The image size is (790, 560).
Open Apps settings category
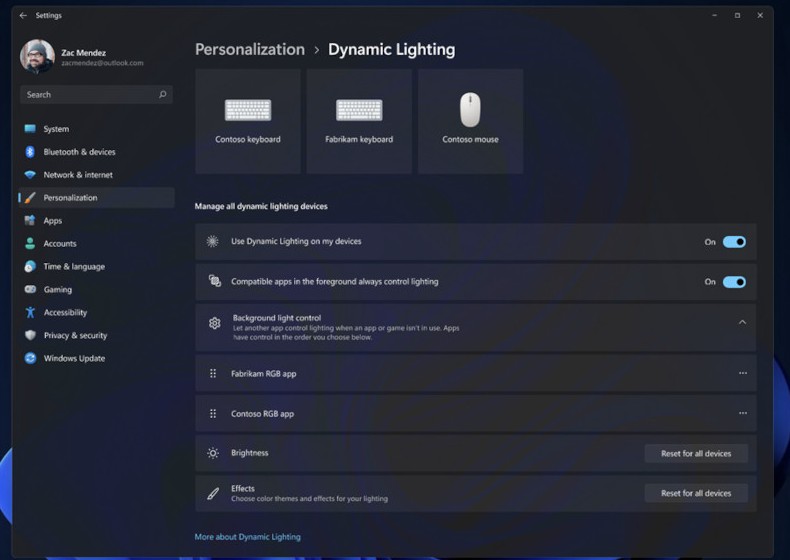tap(96, 221)
